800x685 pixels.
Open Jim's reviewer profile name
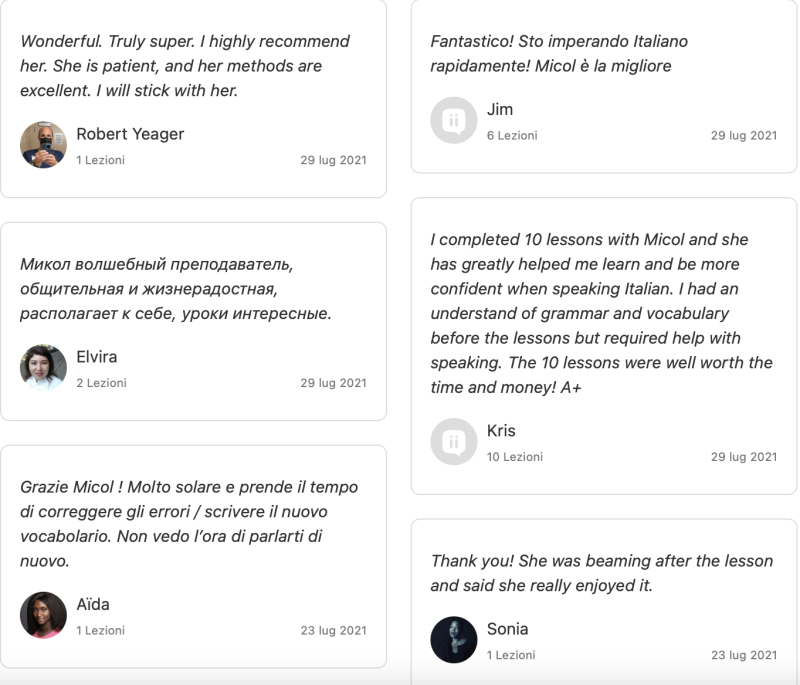[500, 109]
